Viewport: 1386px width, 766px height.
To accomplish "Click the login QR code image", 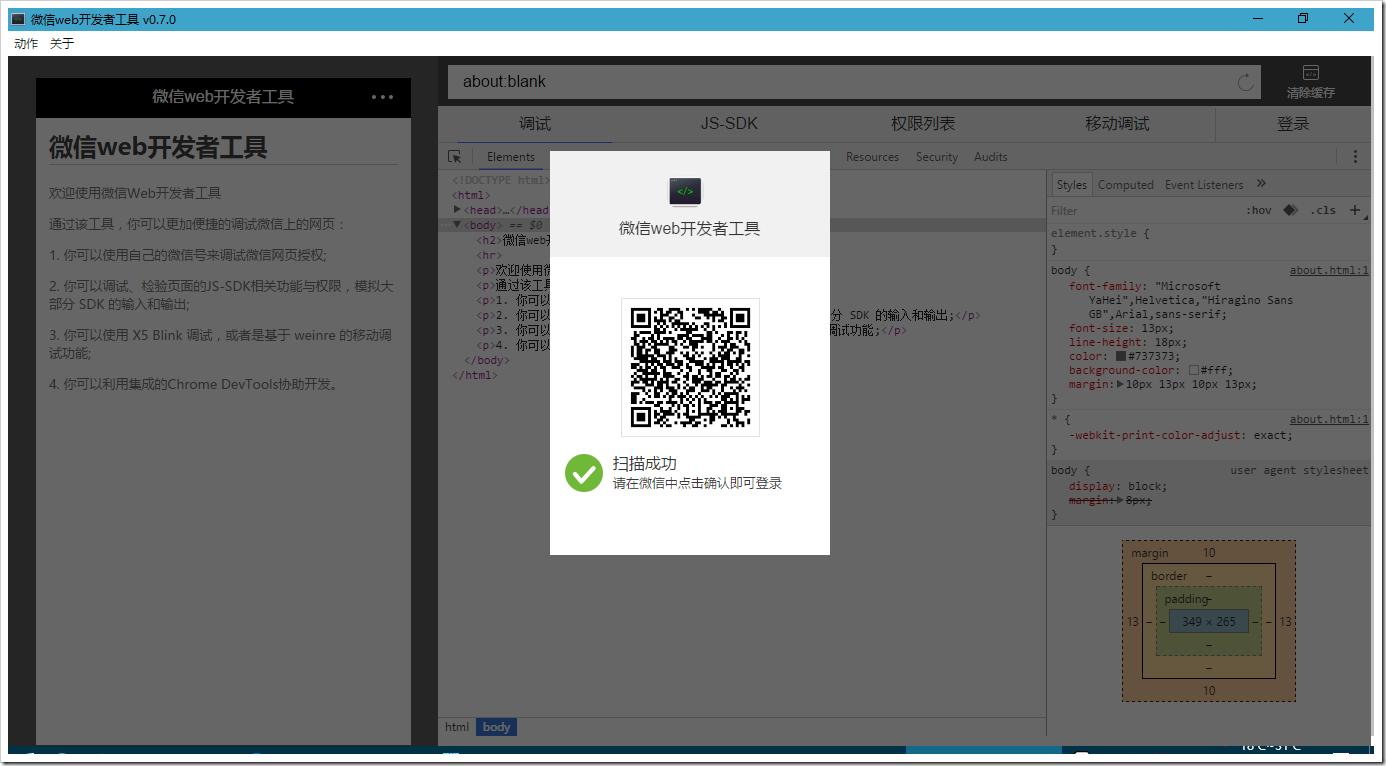I will pyautogui.click(x=690, y=367).
